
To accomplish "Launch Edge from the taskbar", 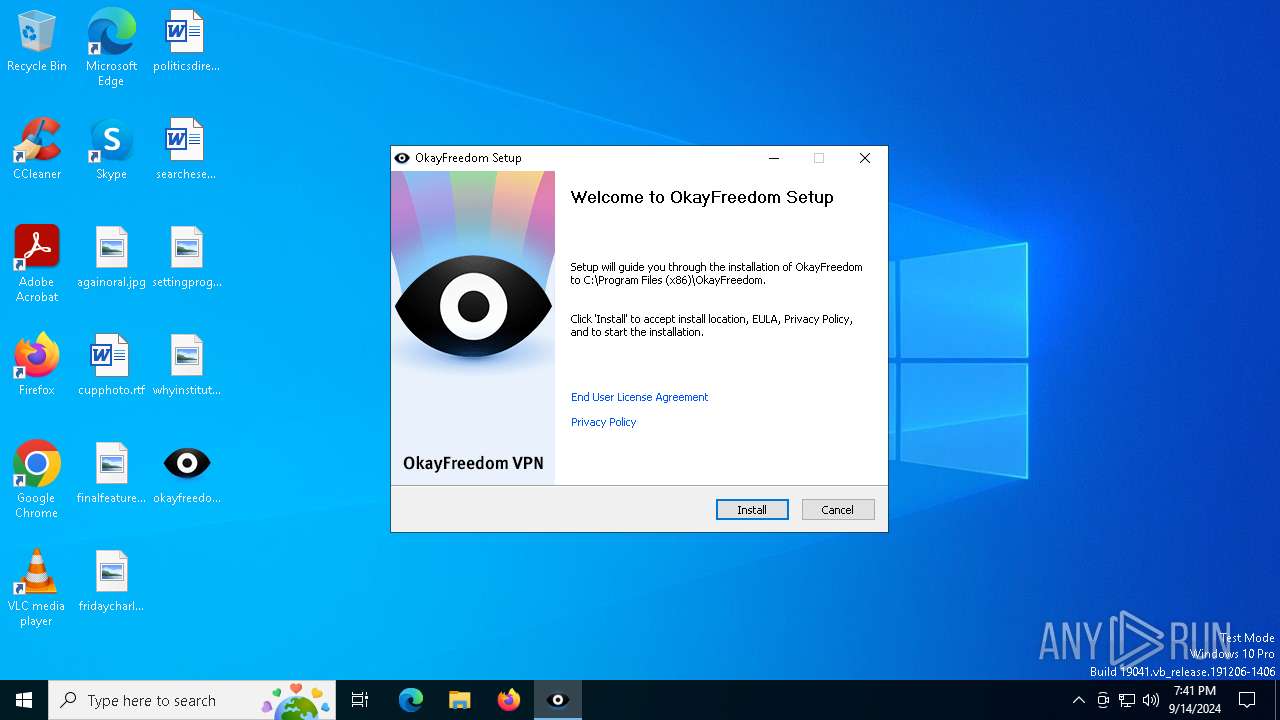I will click(411, 700).
